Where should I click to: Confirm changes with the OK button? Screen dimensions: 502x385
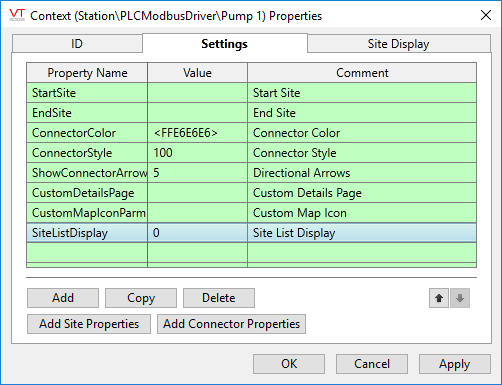pyautogui.click(x=289, y=364)
